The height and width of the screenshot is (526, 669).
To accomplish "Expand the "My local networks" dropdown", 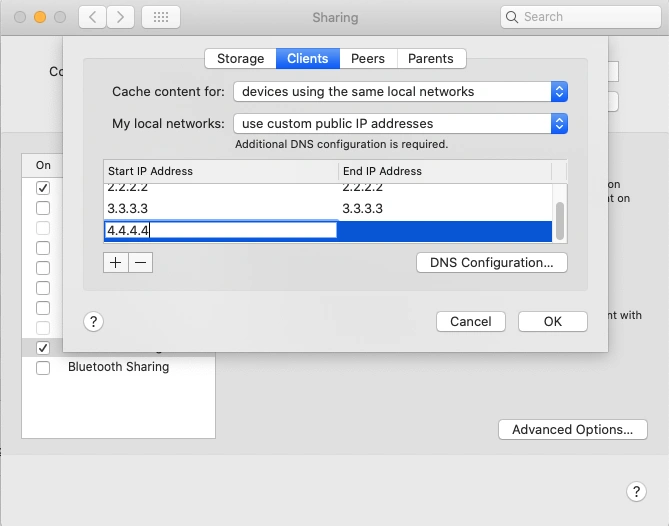I will click(x=400, y=124).
